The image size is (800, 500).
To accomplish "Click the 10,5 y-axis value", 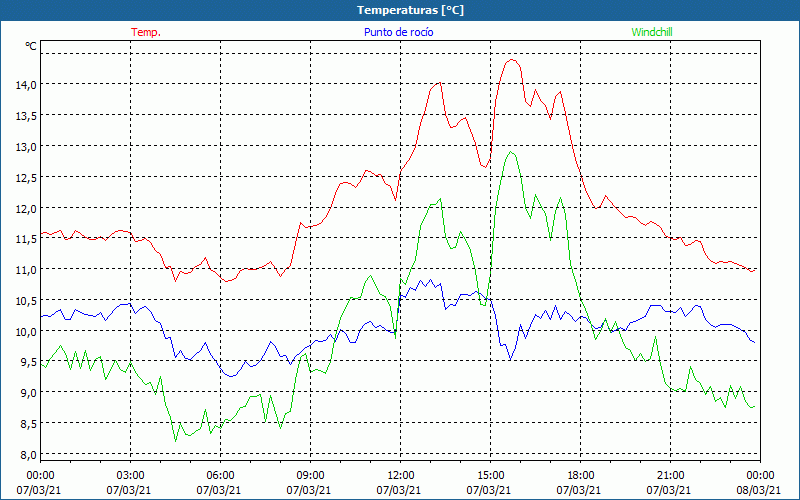I will click(x=26, y=301).
